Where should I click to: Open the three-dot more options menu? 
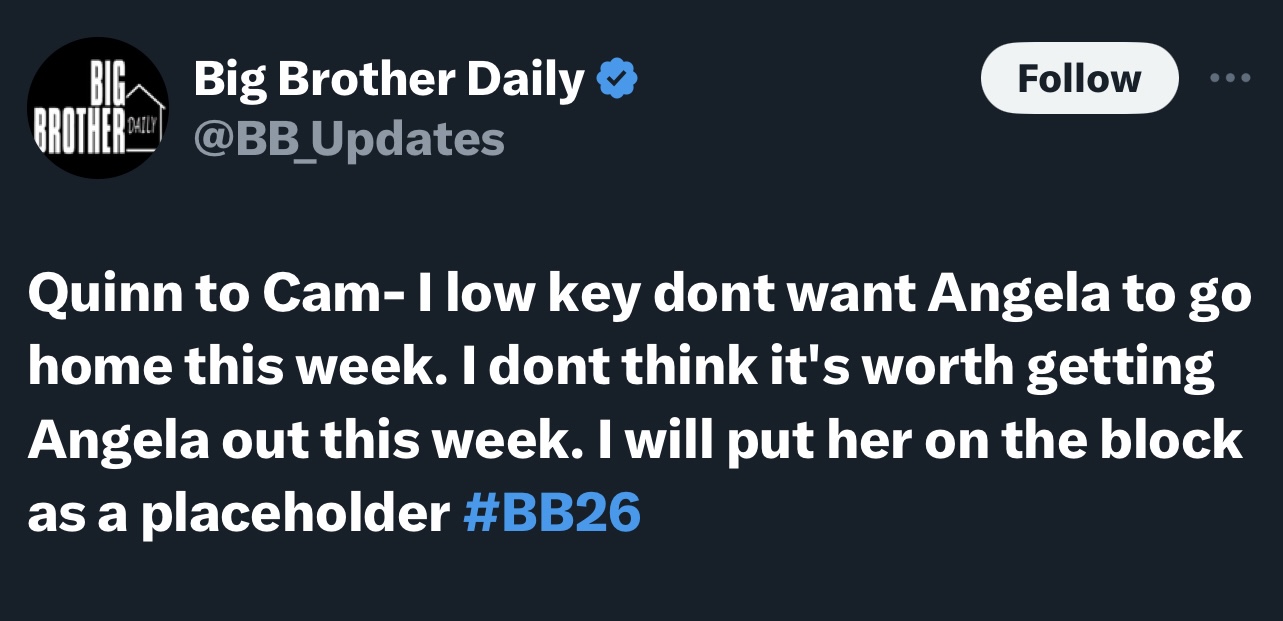click(x=1229, y=78)
